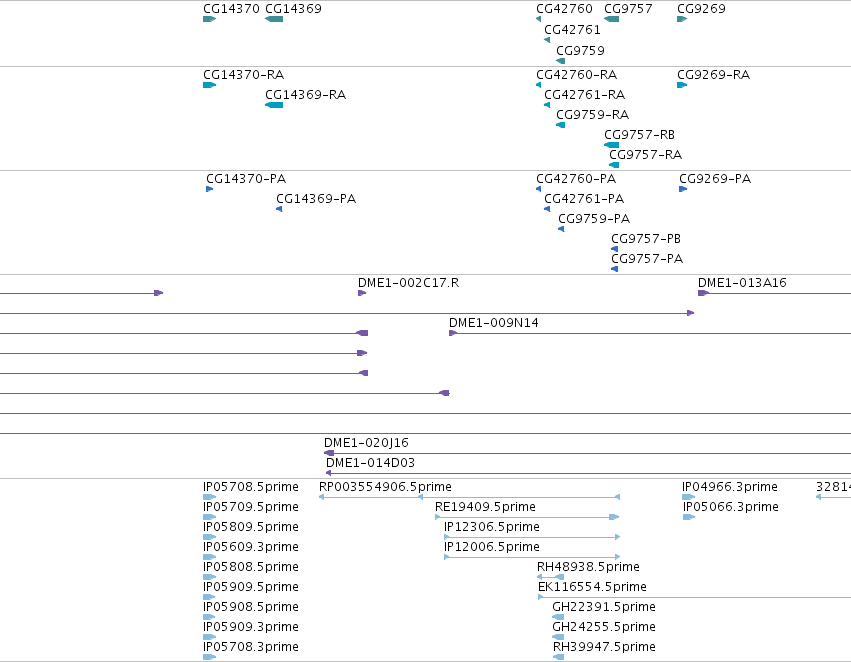Select EST IP04966.3prime
Image resolution: width=851 pixels, height=662 pixels.
730,487
